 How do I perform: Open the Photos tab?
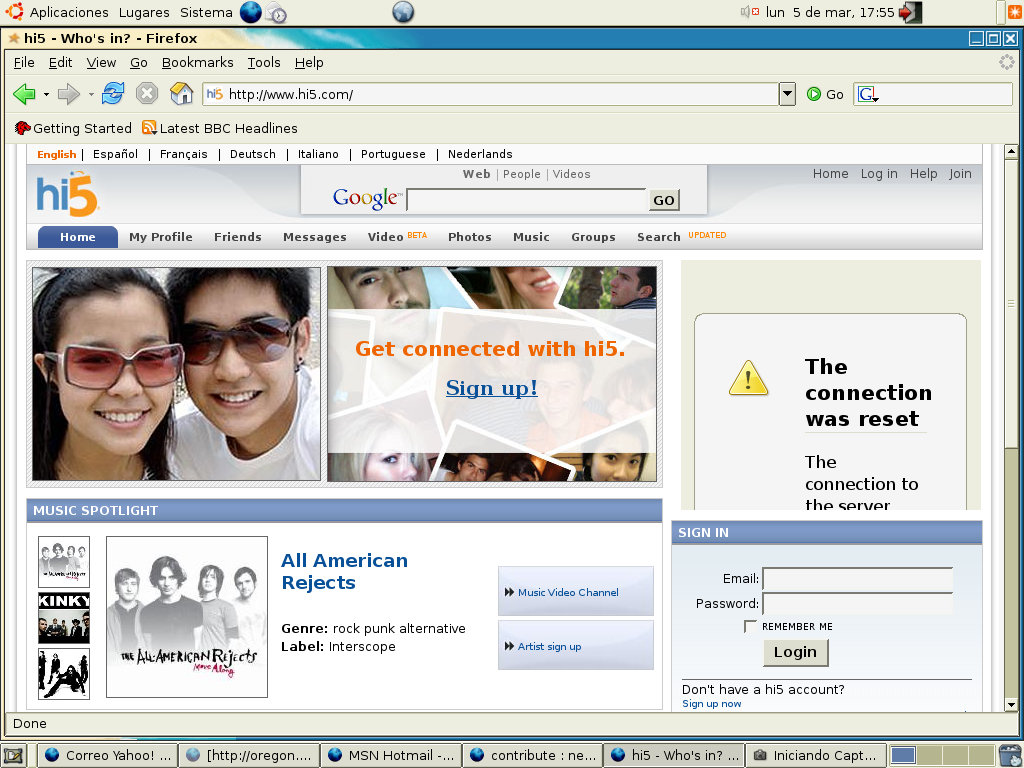point(470,237)
